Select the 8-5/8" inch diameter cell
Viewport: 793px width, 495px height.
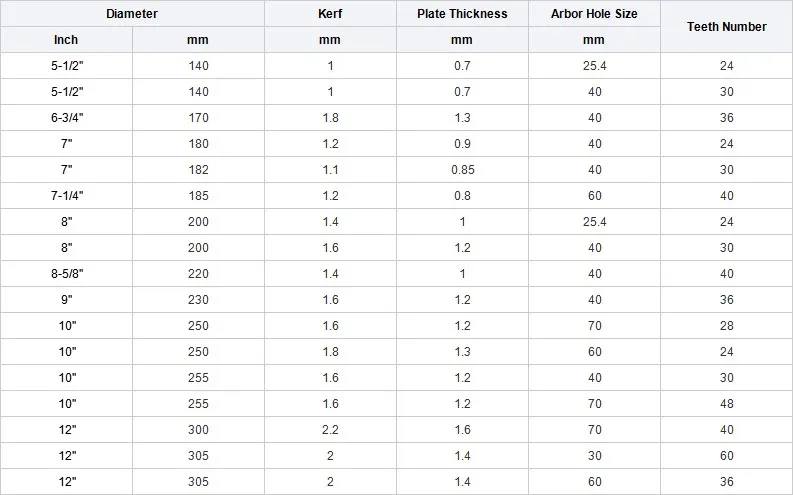click(x=66, y=274)
